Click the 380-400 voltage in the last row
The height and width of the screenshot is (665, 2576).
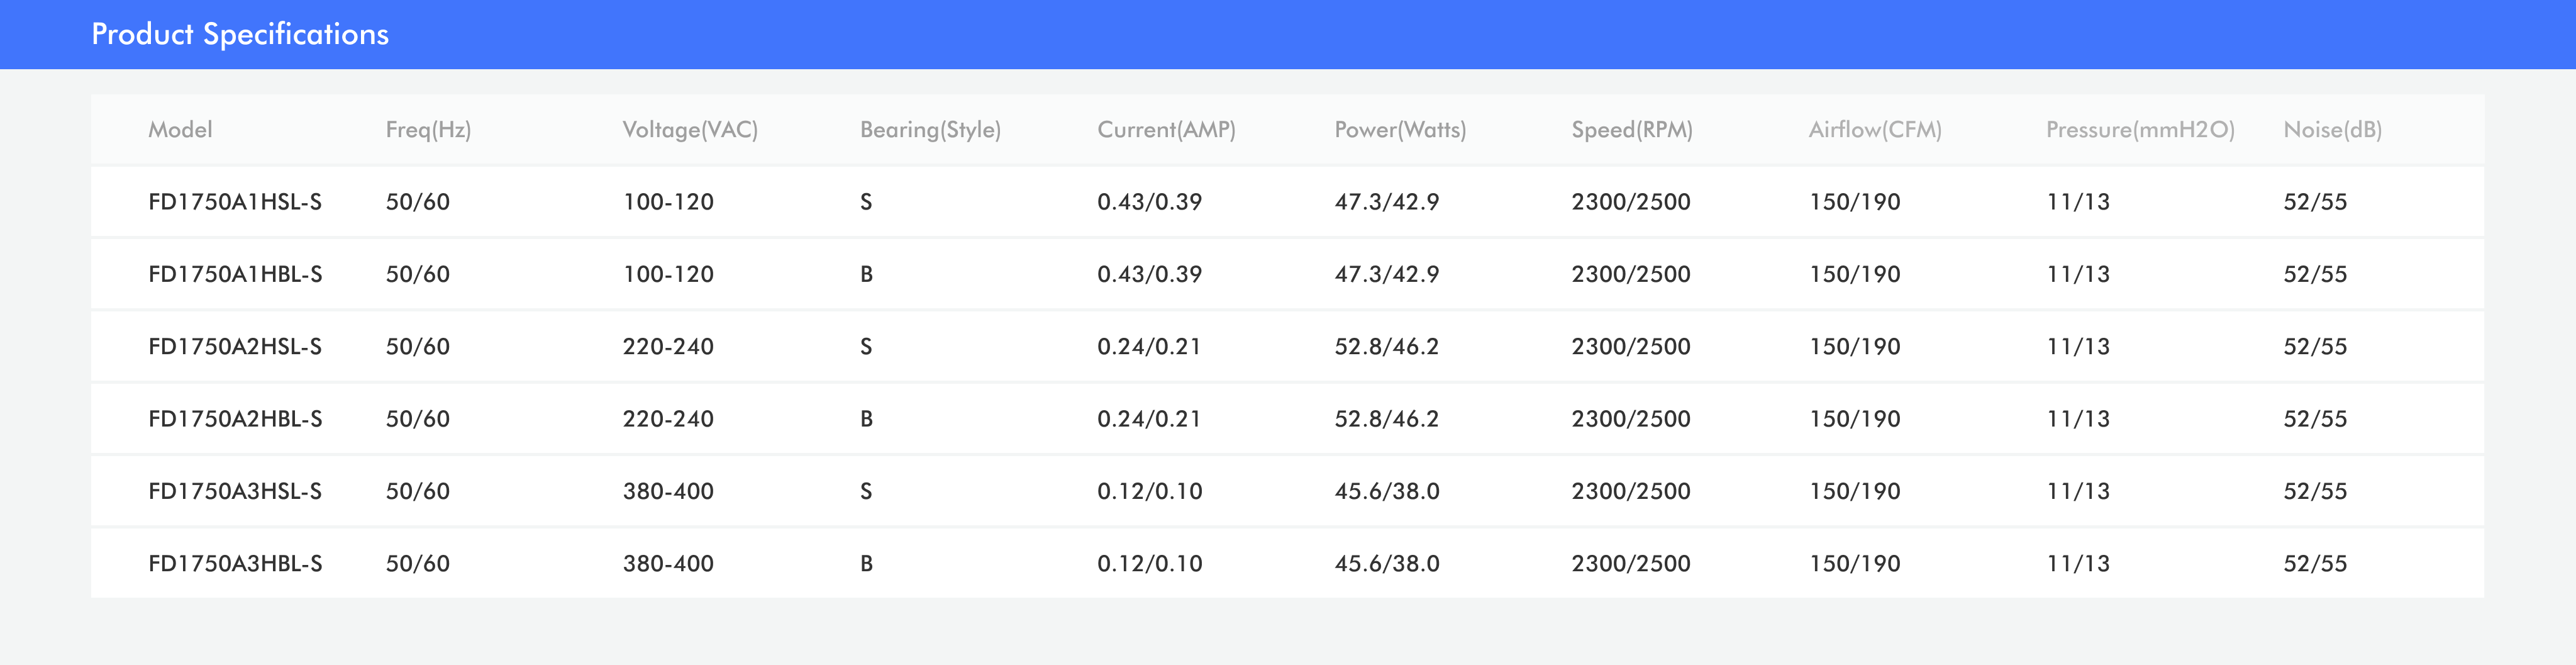668,564
